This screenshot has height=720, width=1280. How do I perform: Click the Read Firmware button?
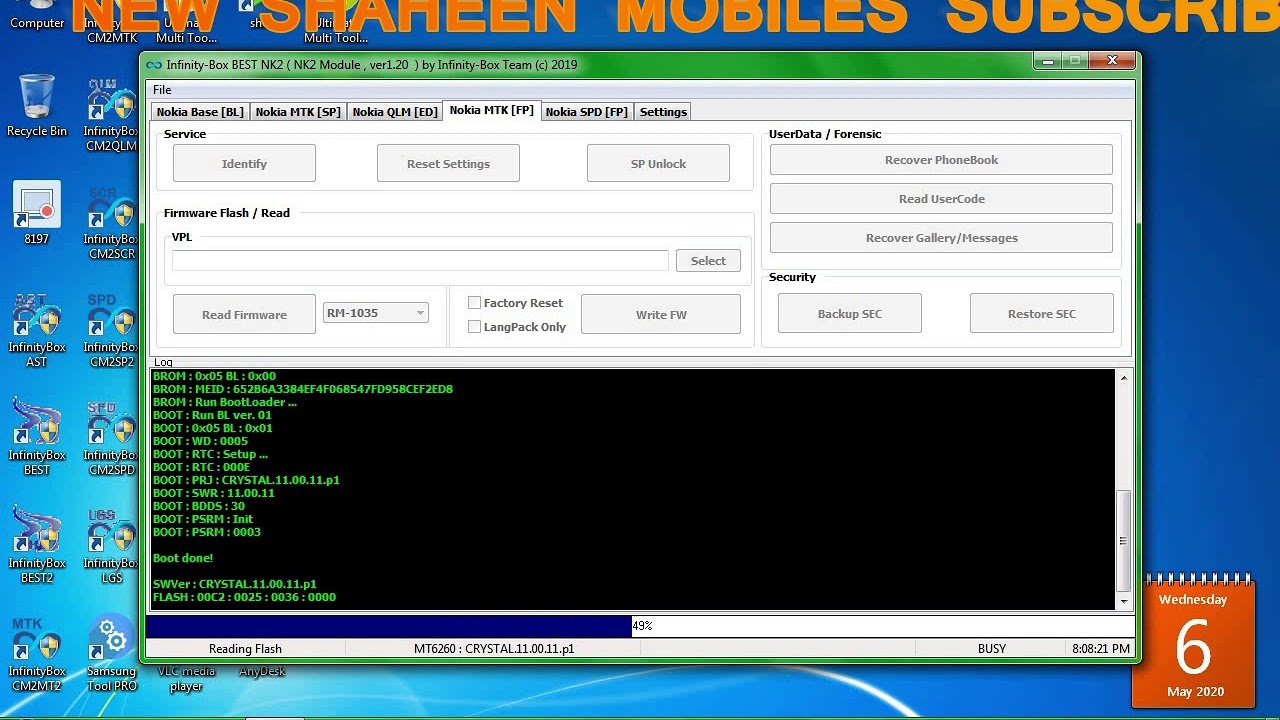click(x=244, y=315)
